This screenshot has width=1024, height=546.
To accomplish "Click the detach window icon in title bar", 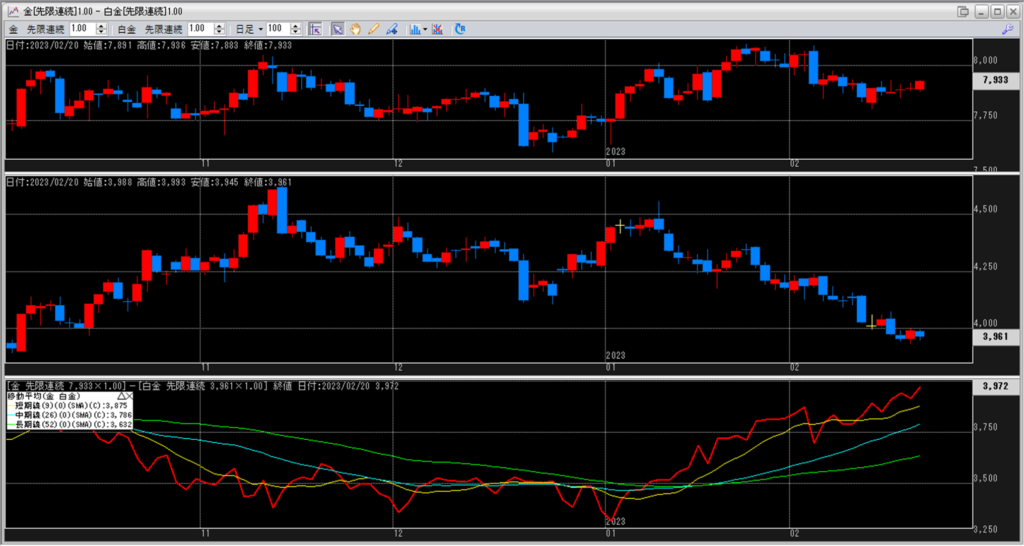I will click(963, 11).
